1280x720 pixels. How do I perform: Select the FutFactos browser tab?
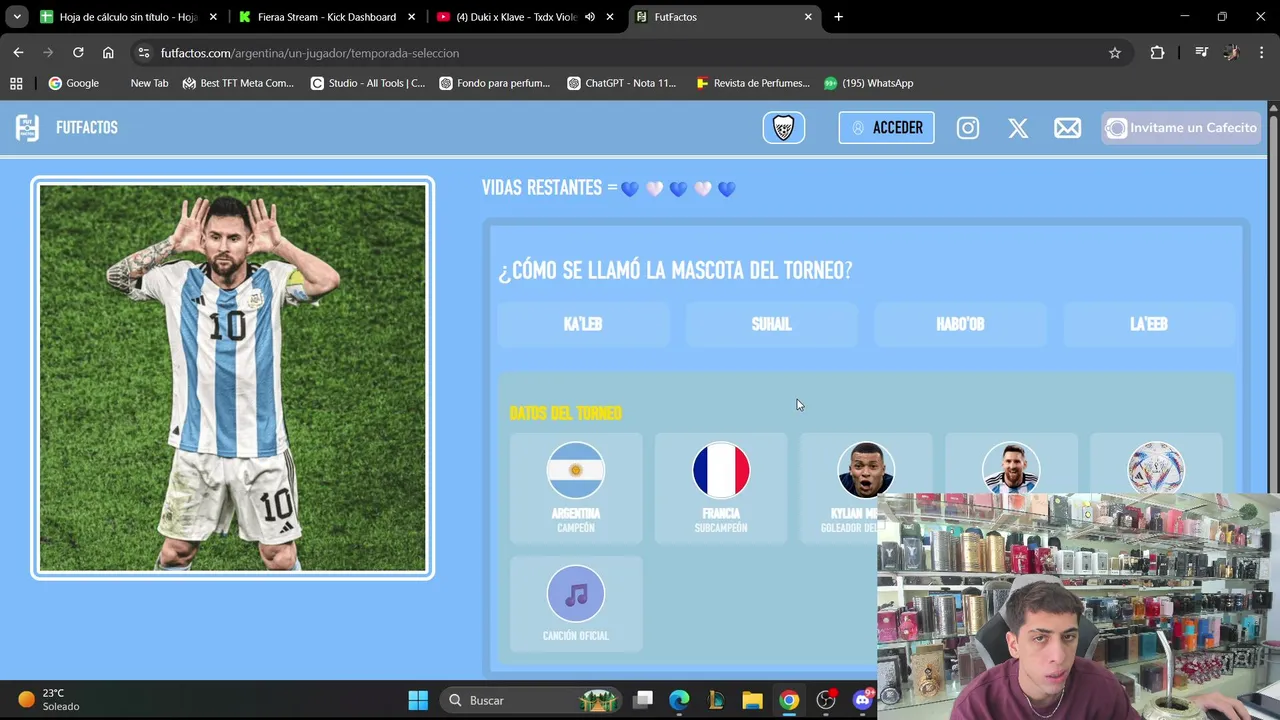click(725, 17)
